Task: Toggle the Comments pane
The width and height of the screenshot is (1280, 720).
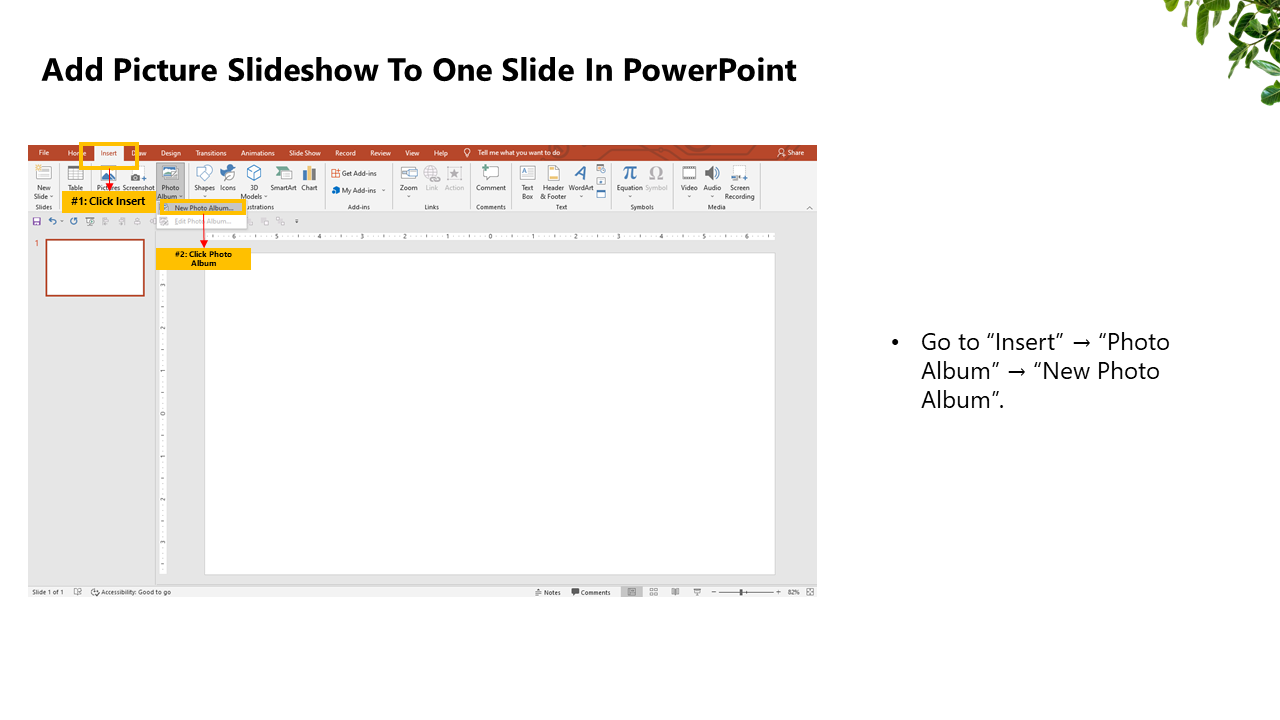Action: 591,592
